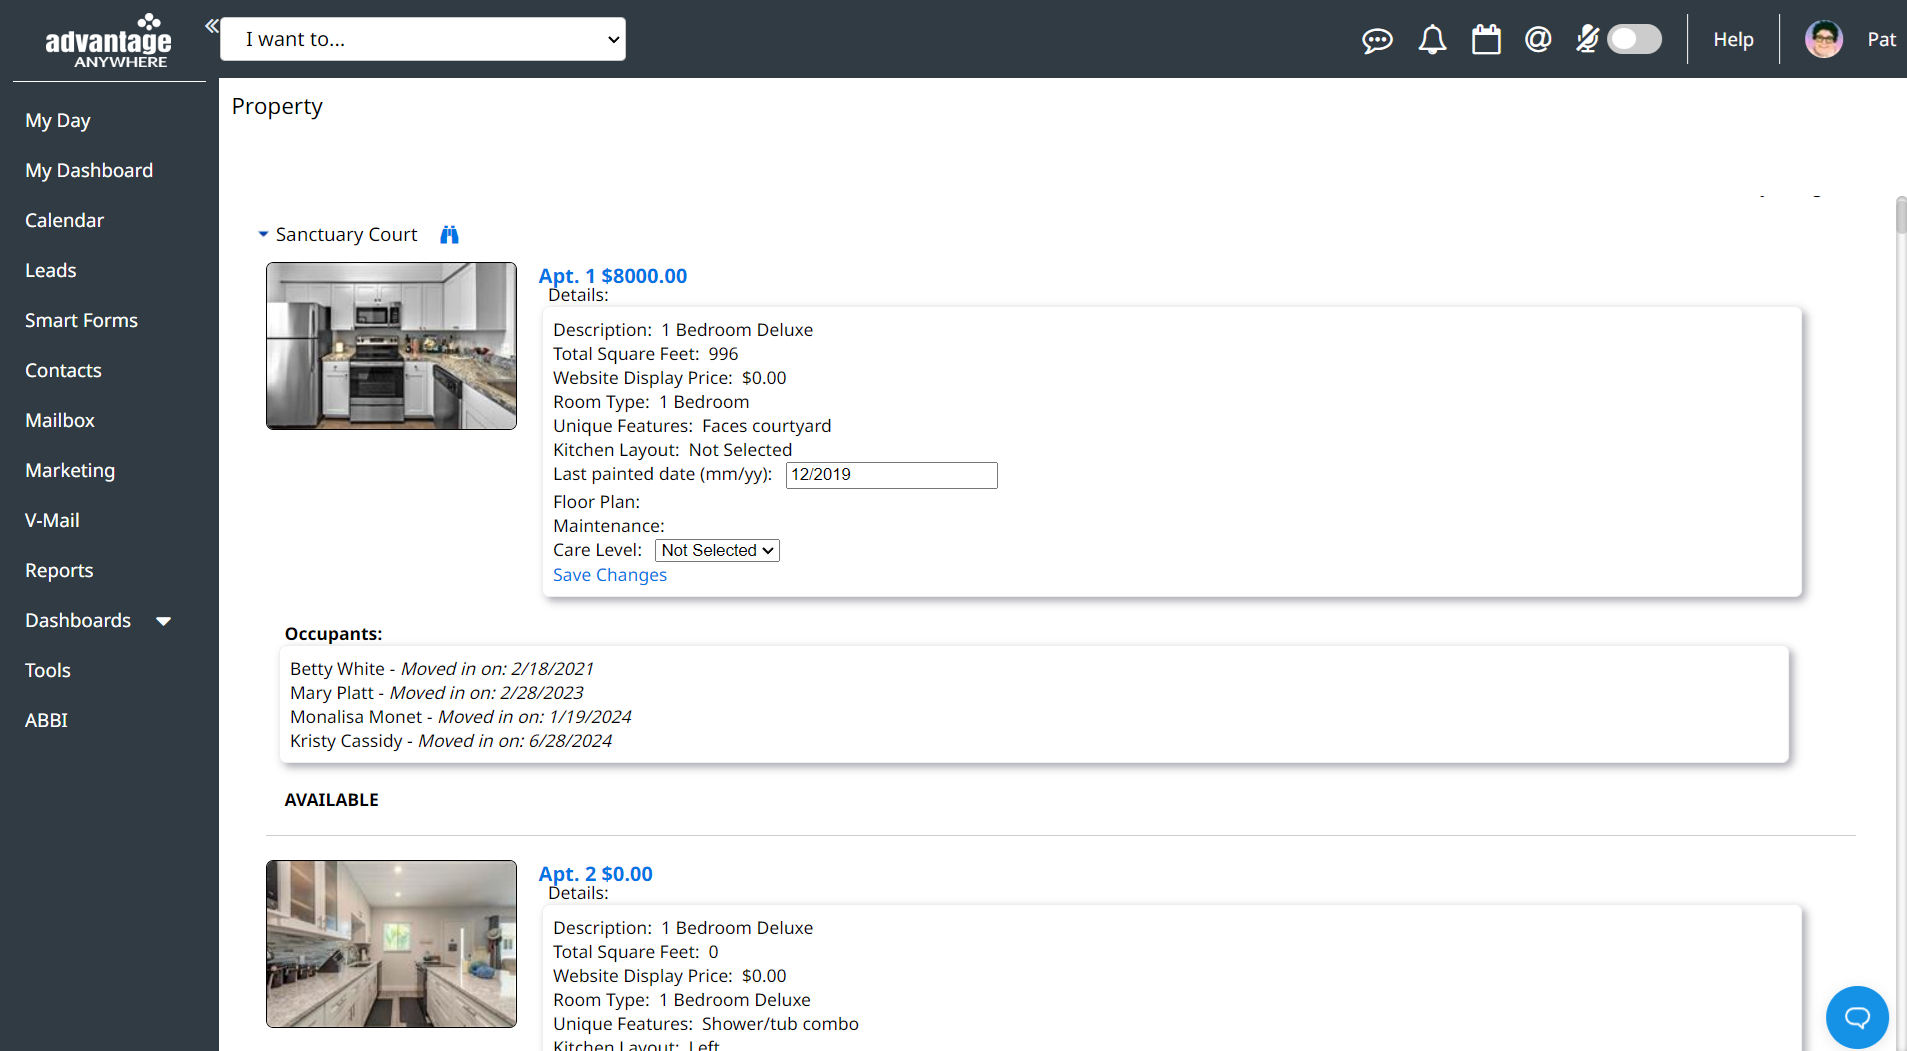The height and width of the screenshot is (1051, 1907).
Task: Open the Care Level dropdown
Action: (716, 550)
